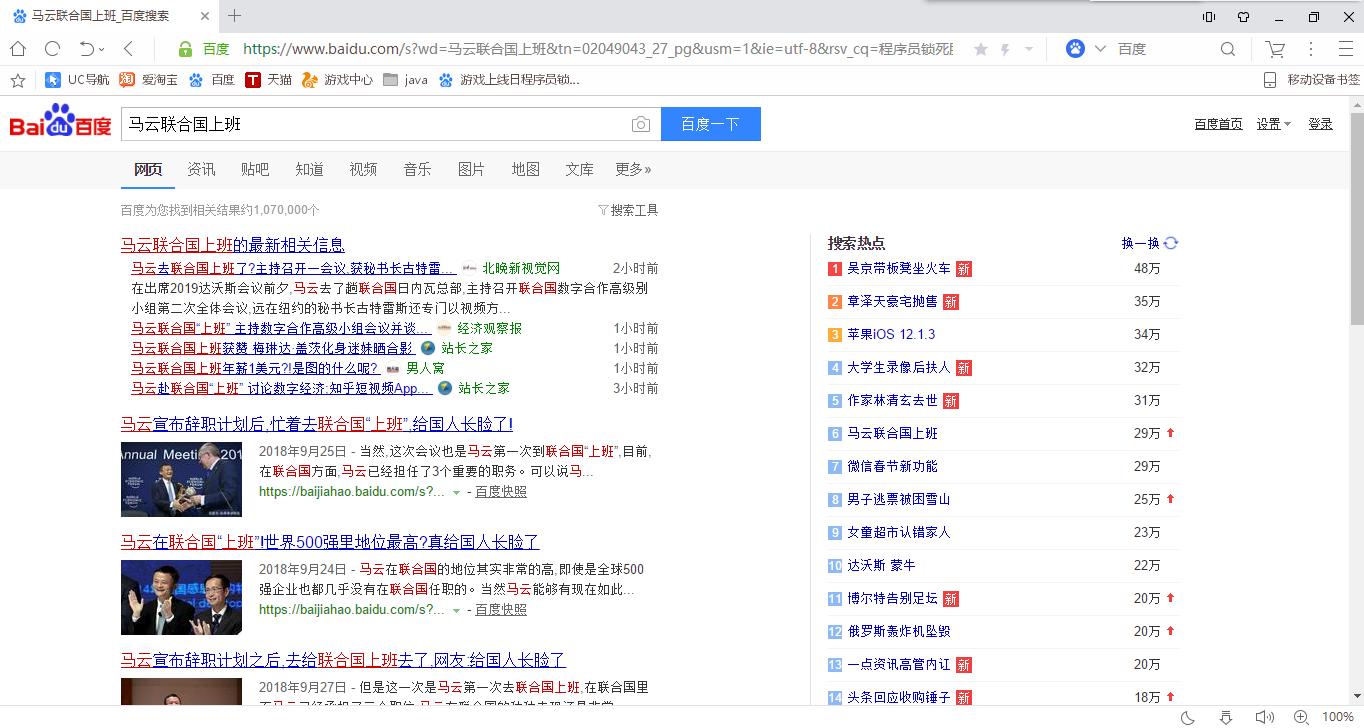Screen dimensions: 1364x728
Task: Expand the 设置 dropdown menu
Action: point(1273,124)
